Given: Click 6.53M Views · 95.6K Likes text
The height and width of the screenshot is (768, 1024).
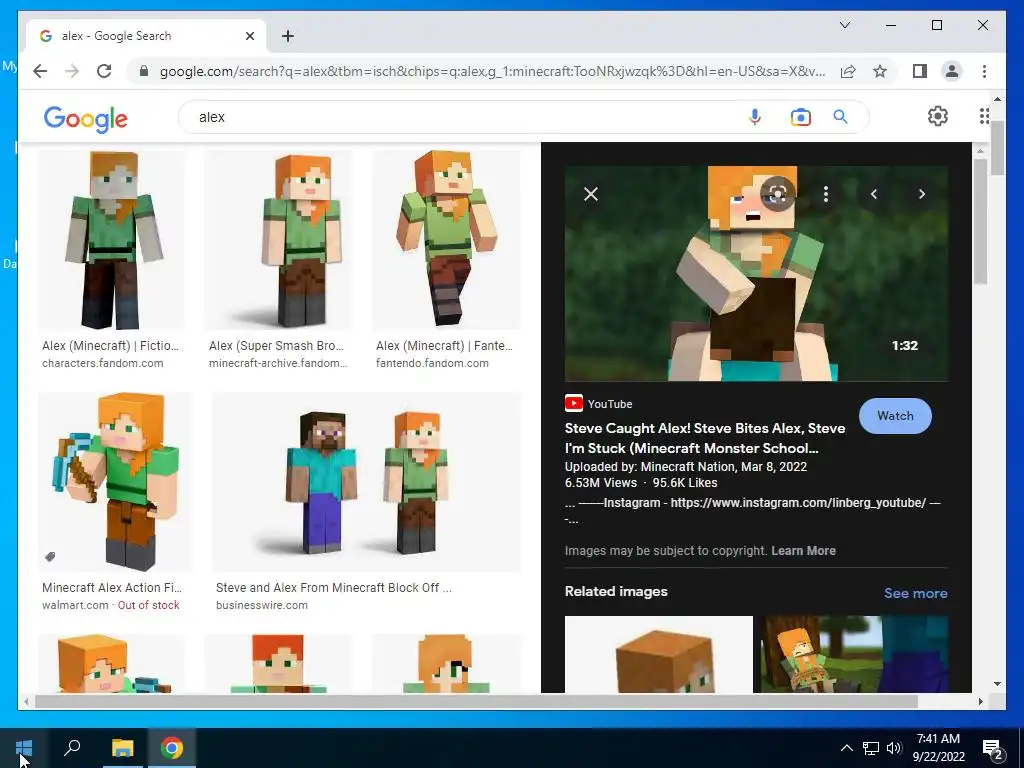Looking at the screenshot, I should tap(641, 483).
